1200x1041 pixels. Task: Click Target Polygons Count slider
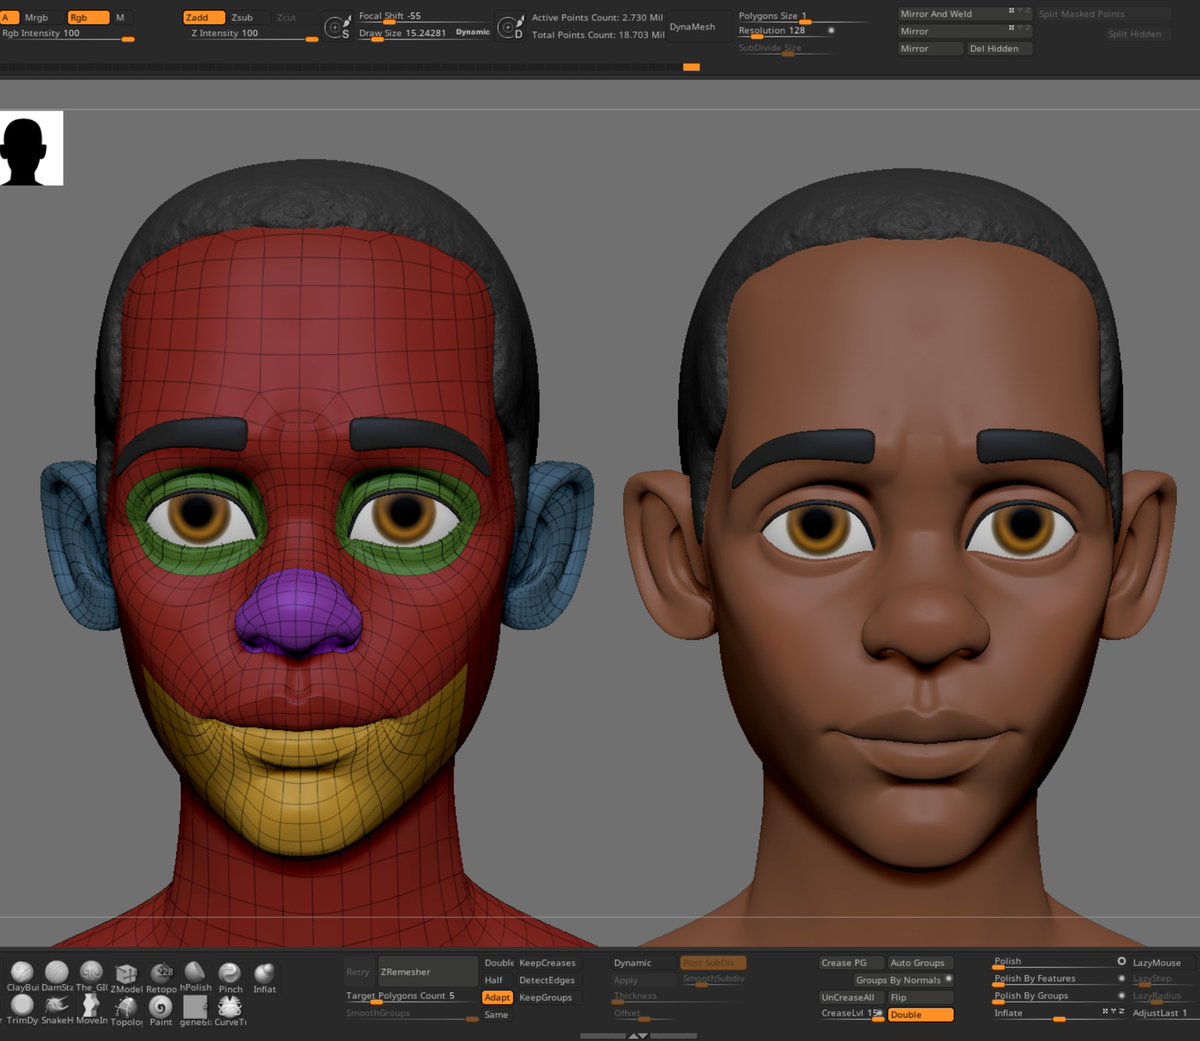[411, 997]
